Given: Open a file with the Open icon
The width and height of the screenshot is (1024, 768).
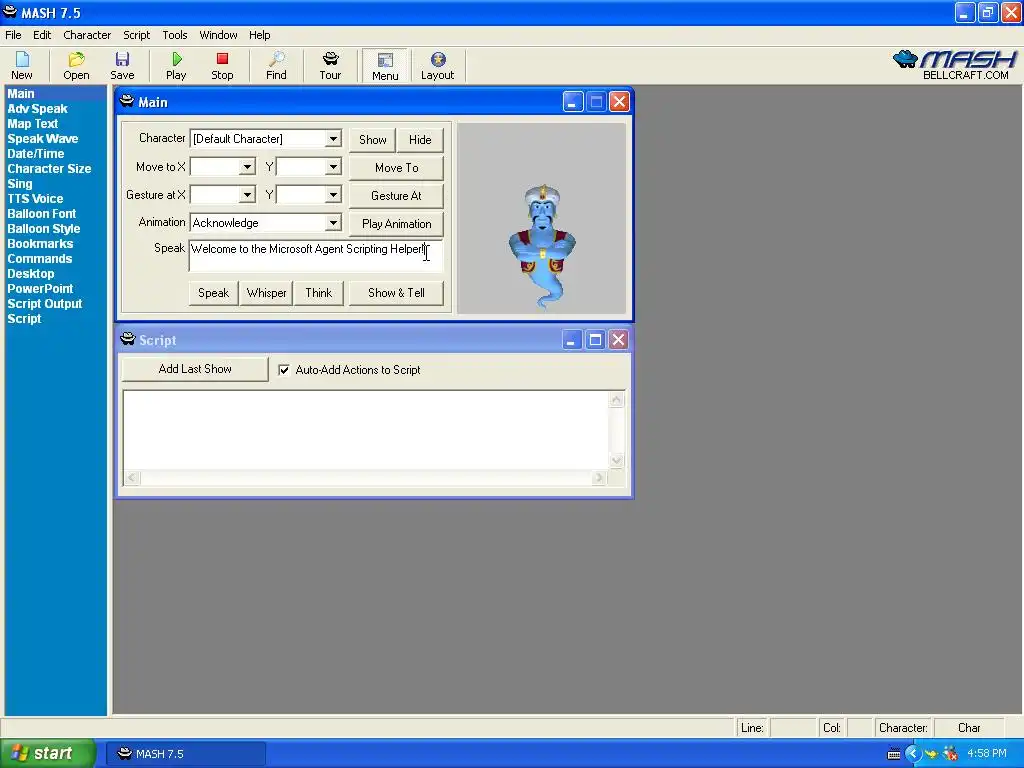Looking at the screenshot, I should 76,65.
